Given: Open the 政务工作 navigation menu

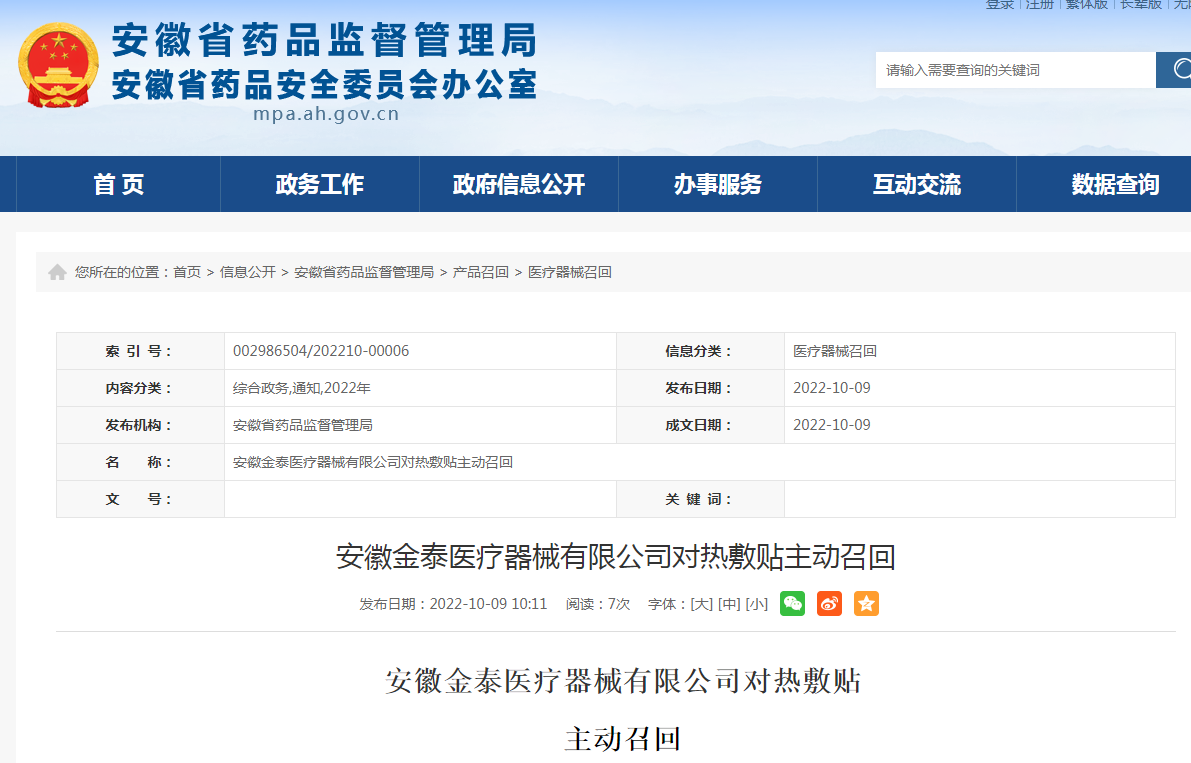Looking at the screenshot, I should [x=320, y=184].
